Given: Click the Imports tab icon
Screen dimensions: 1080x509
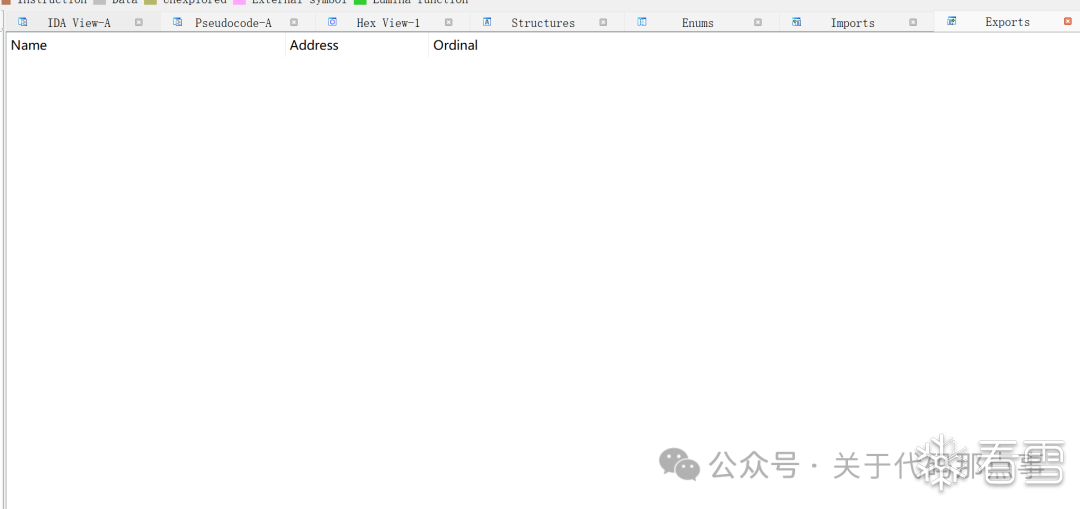Looking at the screenshot, I should [x=797, y=22].
